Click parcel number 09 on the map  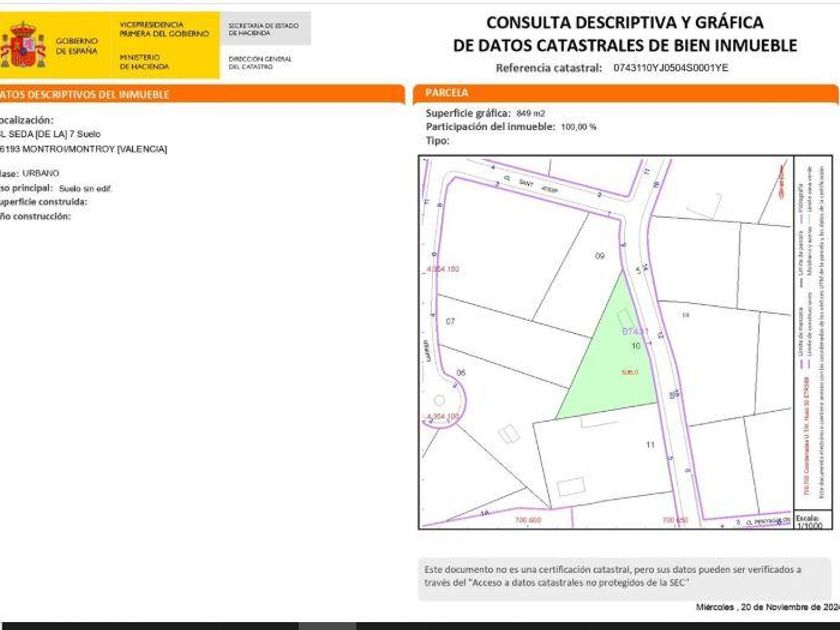(599, 256)
